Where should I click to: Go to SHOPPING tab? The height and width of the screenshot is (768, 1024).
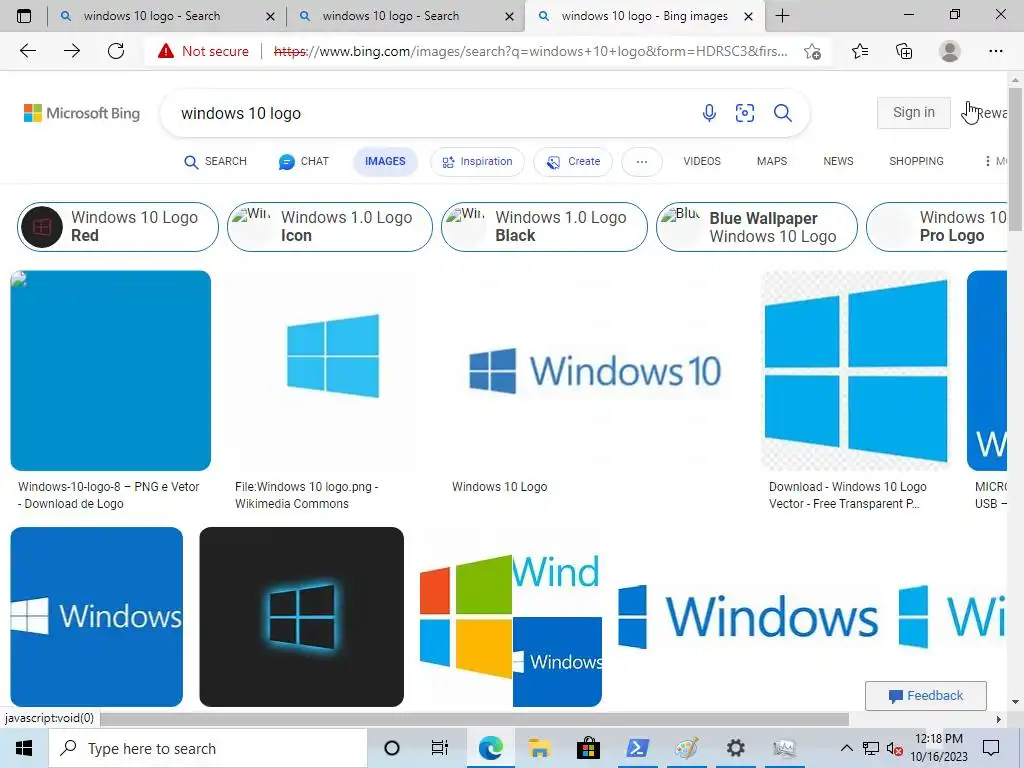916,161
